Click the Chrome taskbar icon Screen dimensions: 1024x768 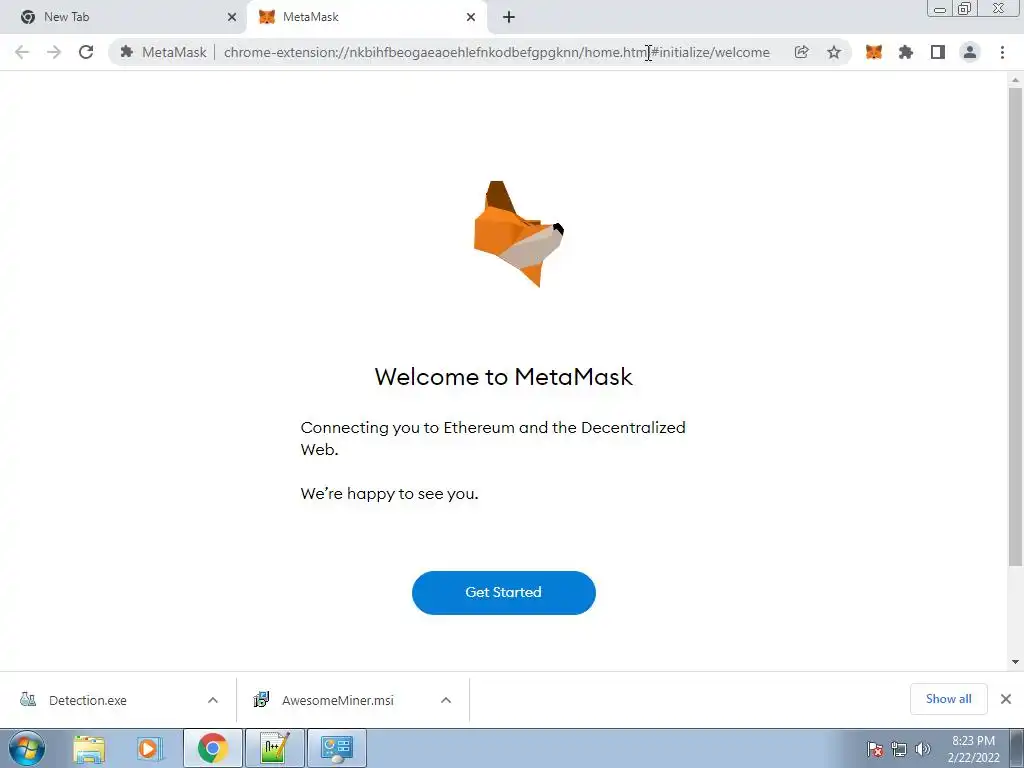pyautogui.click(x=212, y=748)
